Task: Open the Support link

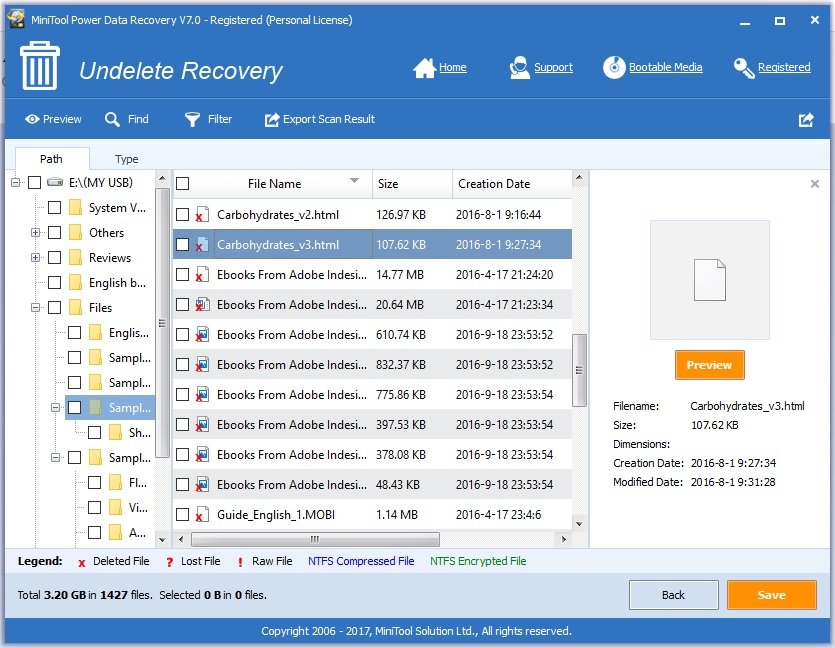Action: [x=553, y=68]
